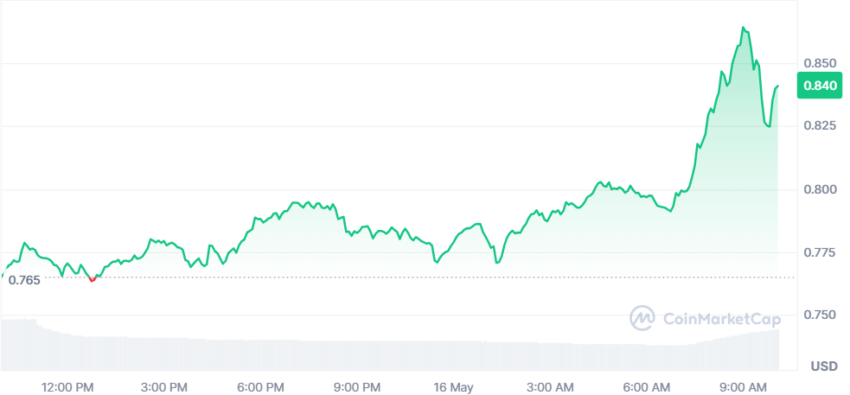Click the 0.765 opening price label
Screen dimensions: 850x395
[x=24, y=281]
